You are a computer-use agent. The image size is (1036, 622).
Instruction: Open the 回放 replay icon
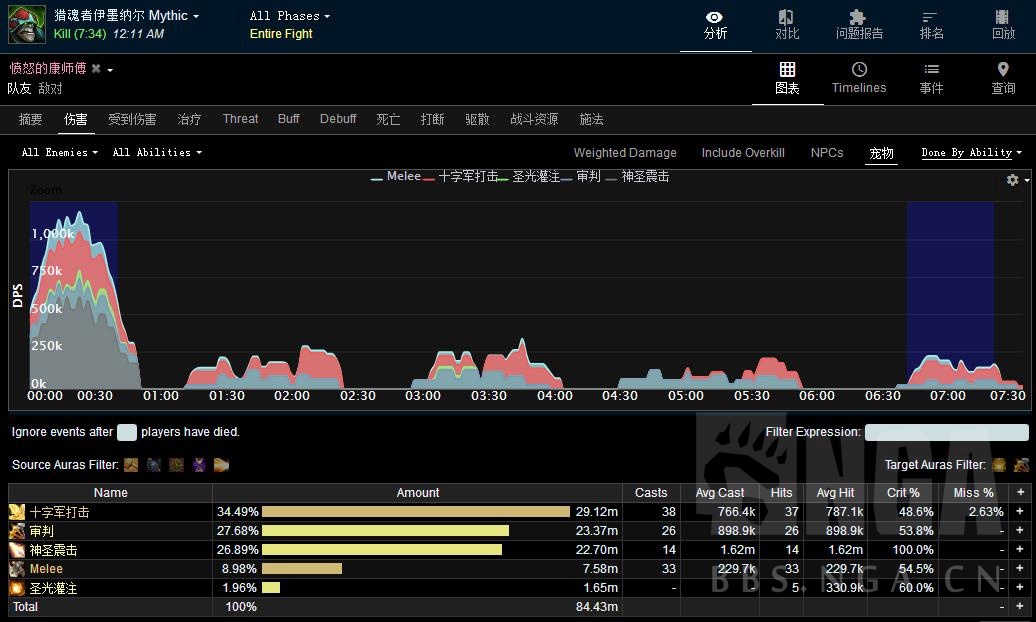[1002, 17]
